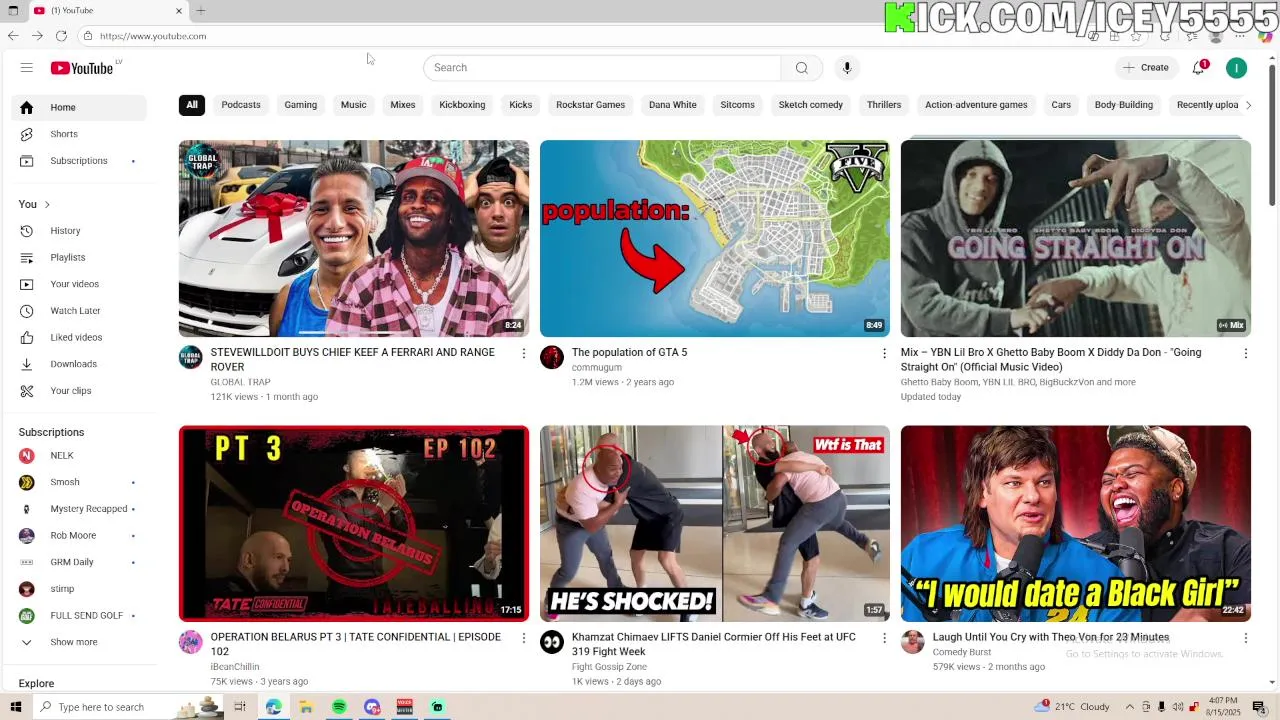Open the notifications bell

[x=1198, y=68]
